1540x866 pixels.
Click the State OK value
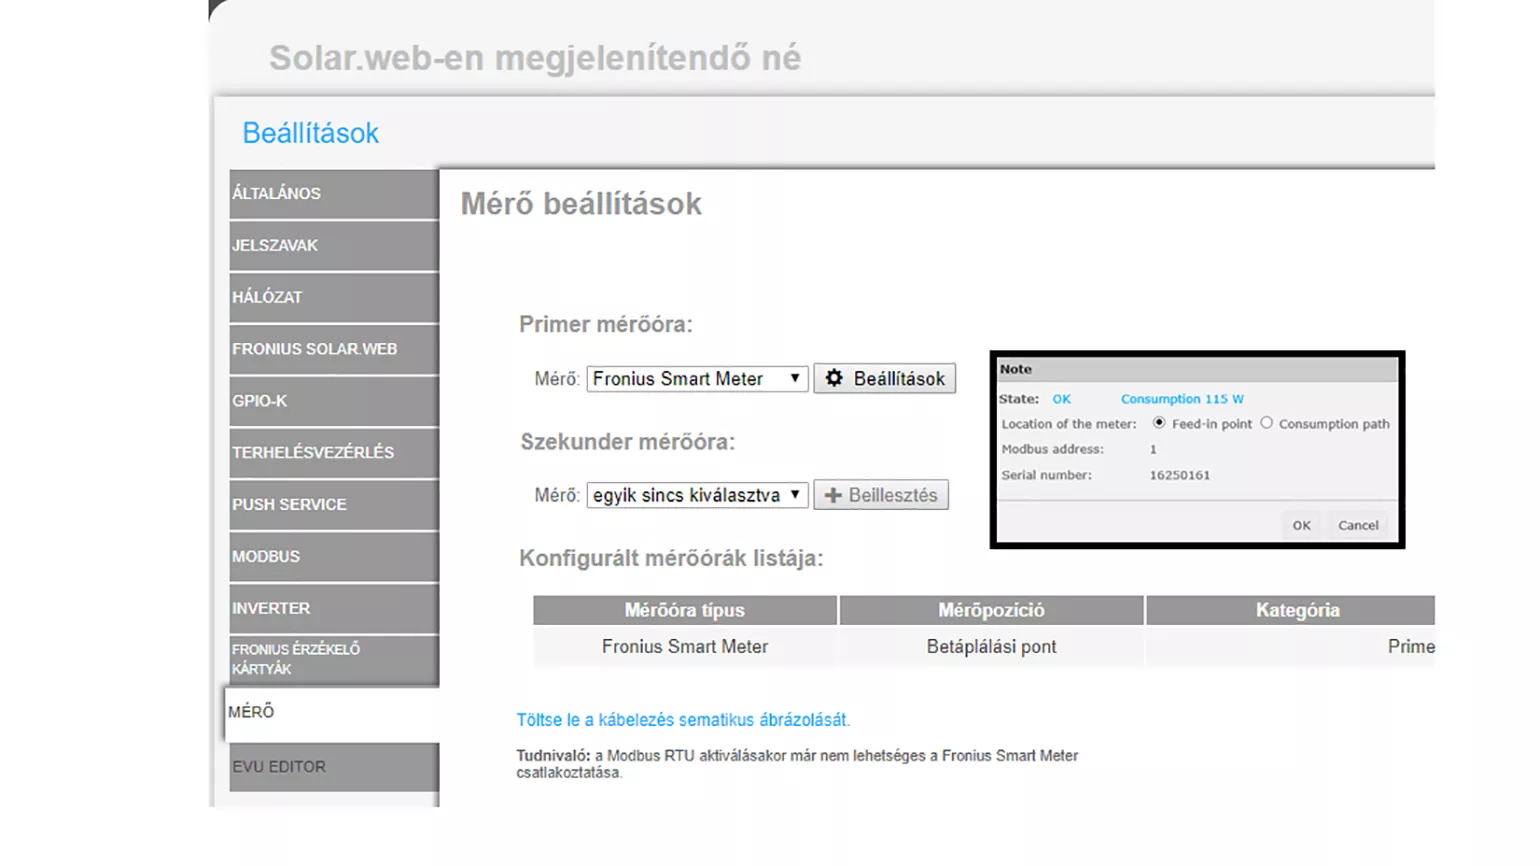1061,399
